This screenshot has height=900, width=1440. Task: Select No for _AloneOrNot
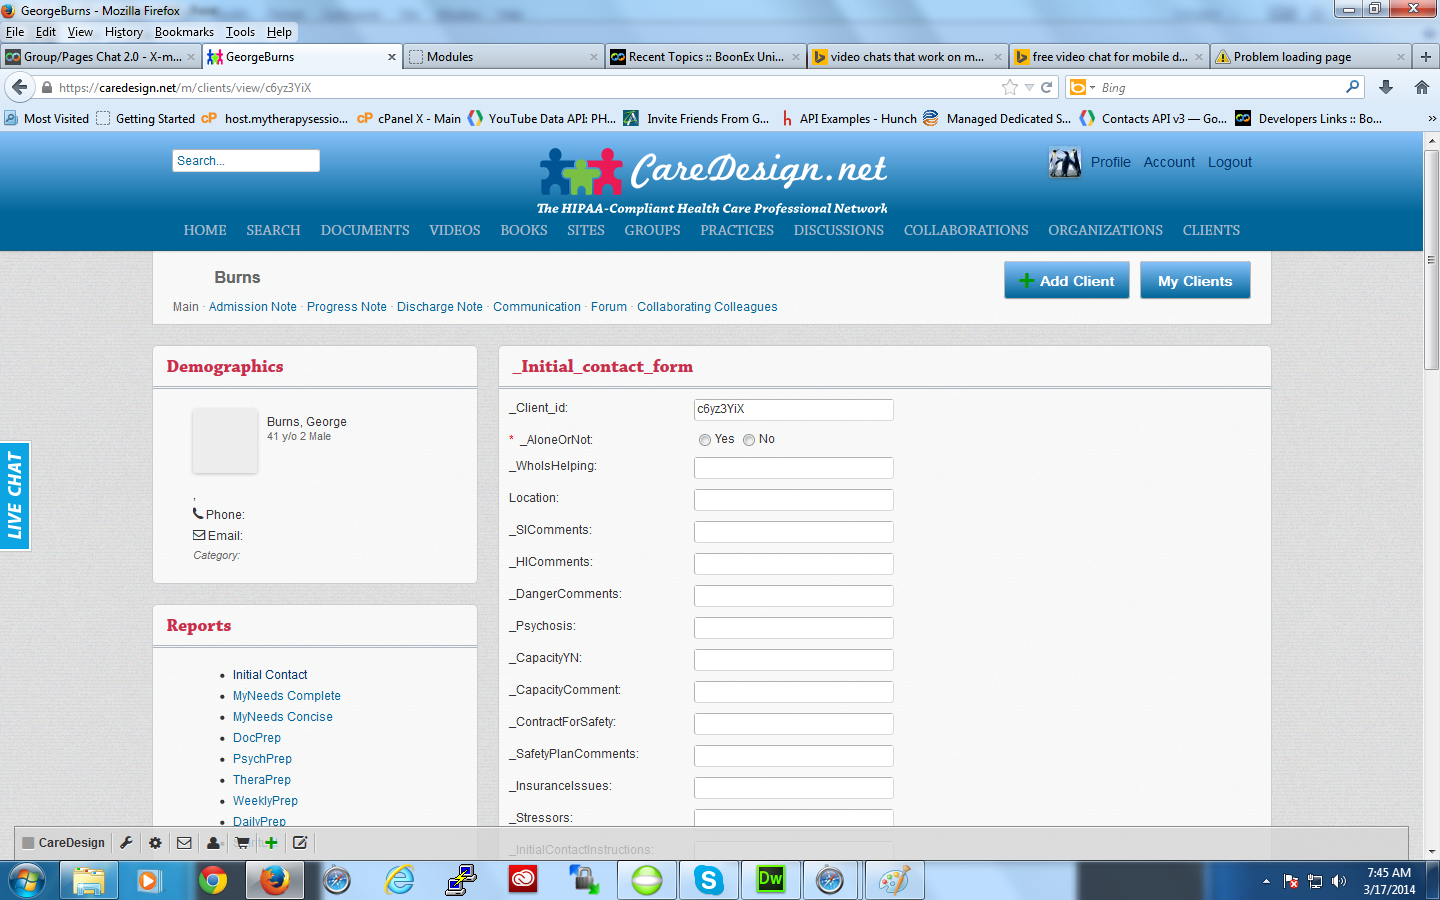pos(749,440)
